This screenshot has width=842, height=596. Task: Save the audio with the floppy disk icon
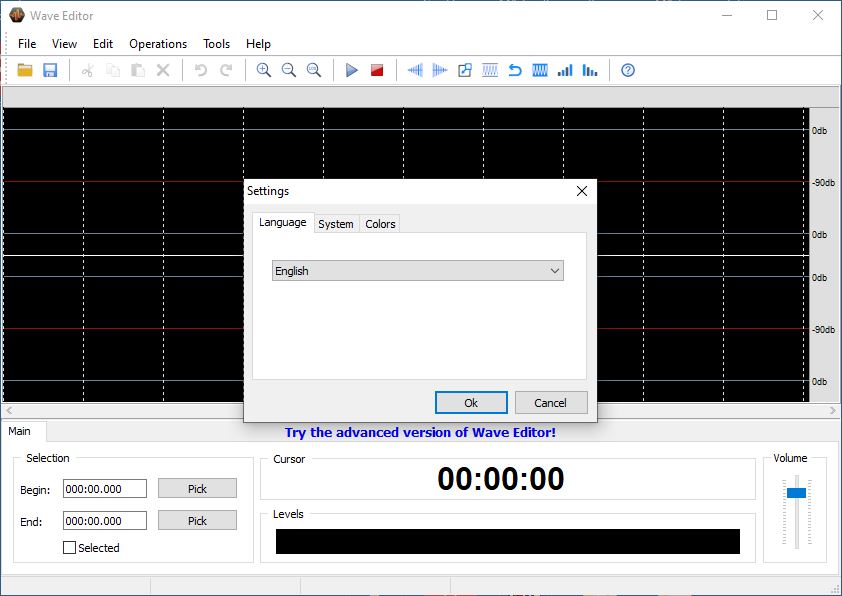50,70
